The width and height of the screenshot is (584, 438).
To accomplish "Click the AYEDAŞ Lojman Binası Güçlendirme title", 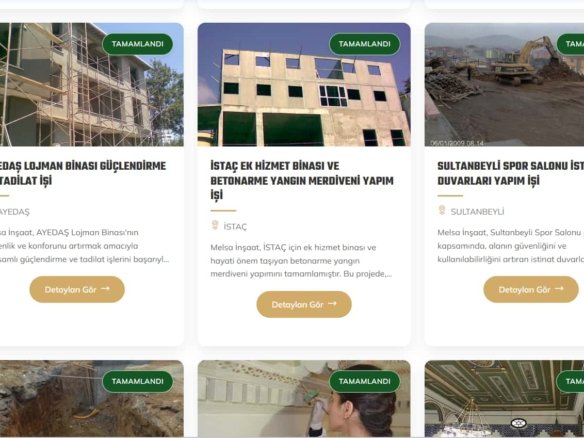I will point(83,173).
